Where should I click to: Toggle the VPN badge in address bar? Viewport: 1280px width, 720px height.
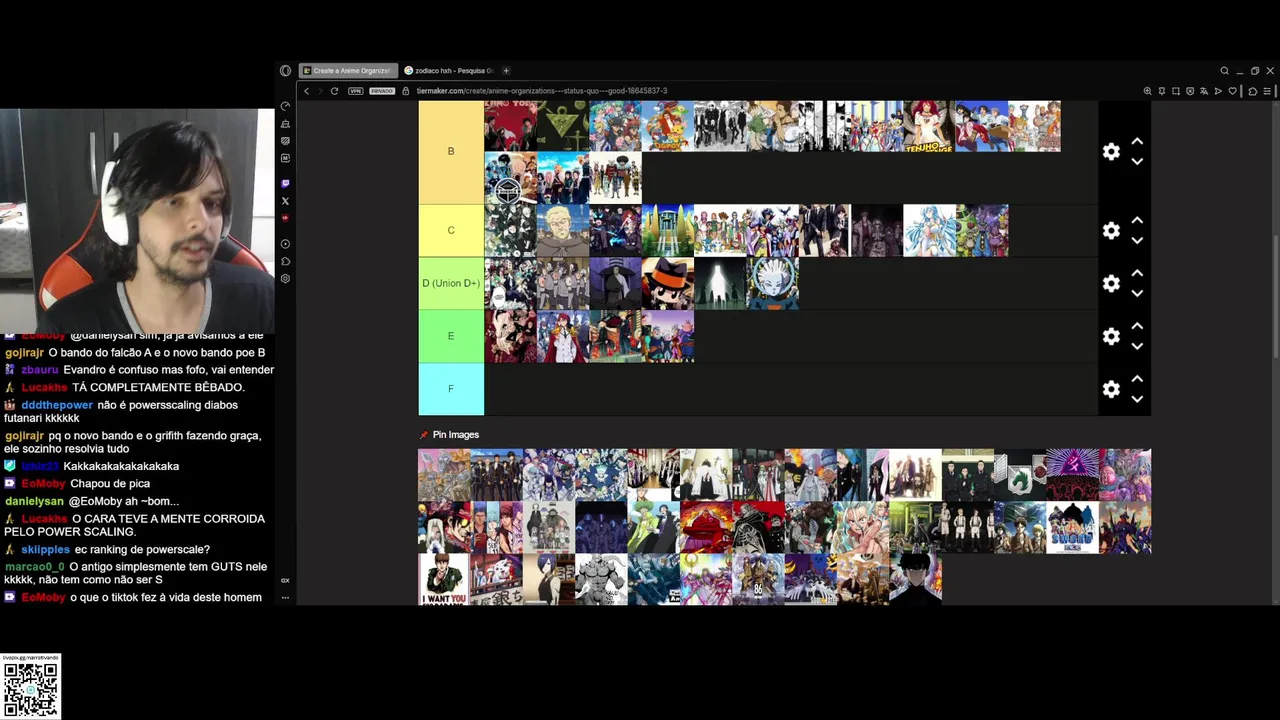[x=356, y=91]
